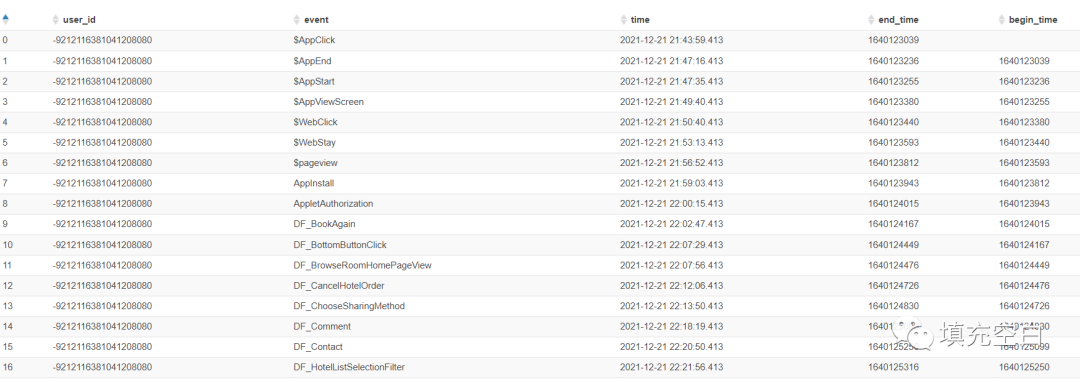
Task: Select the DF_ChooseSharingMethod event cell
Action: (x=349, y=306)
